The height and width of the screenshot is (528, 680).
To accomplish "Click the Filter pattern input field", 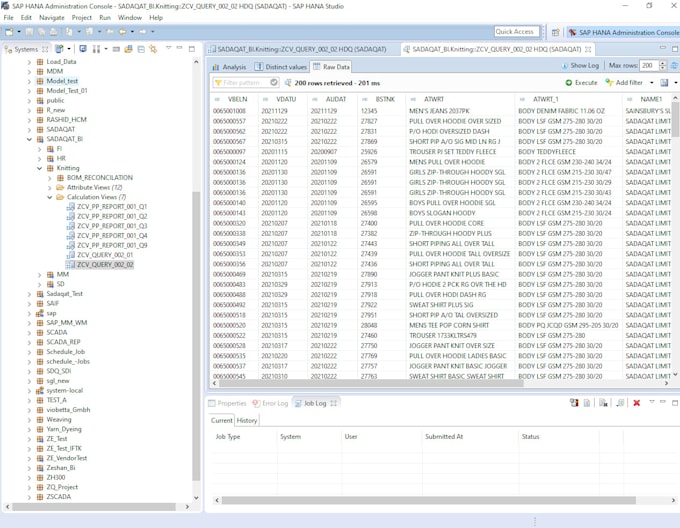I will [x=246, y=82].
